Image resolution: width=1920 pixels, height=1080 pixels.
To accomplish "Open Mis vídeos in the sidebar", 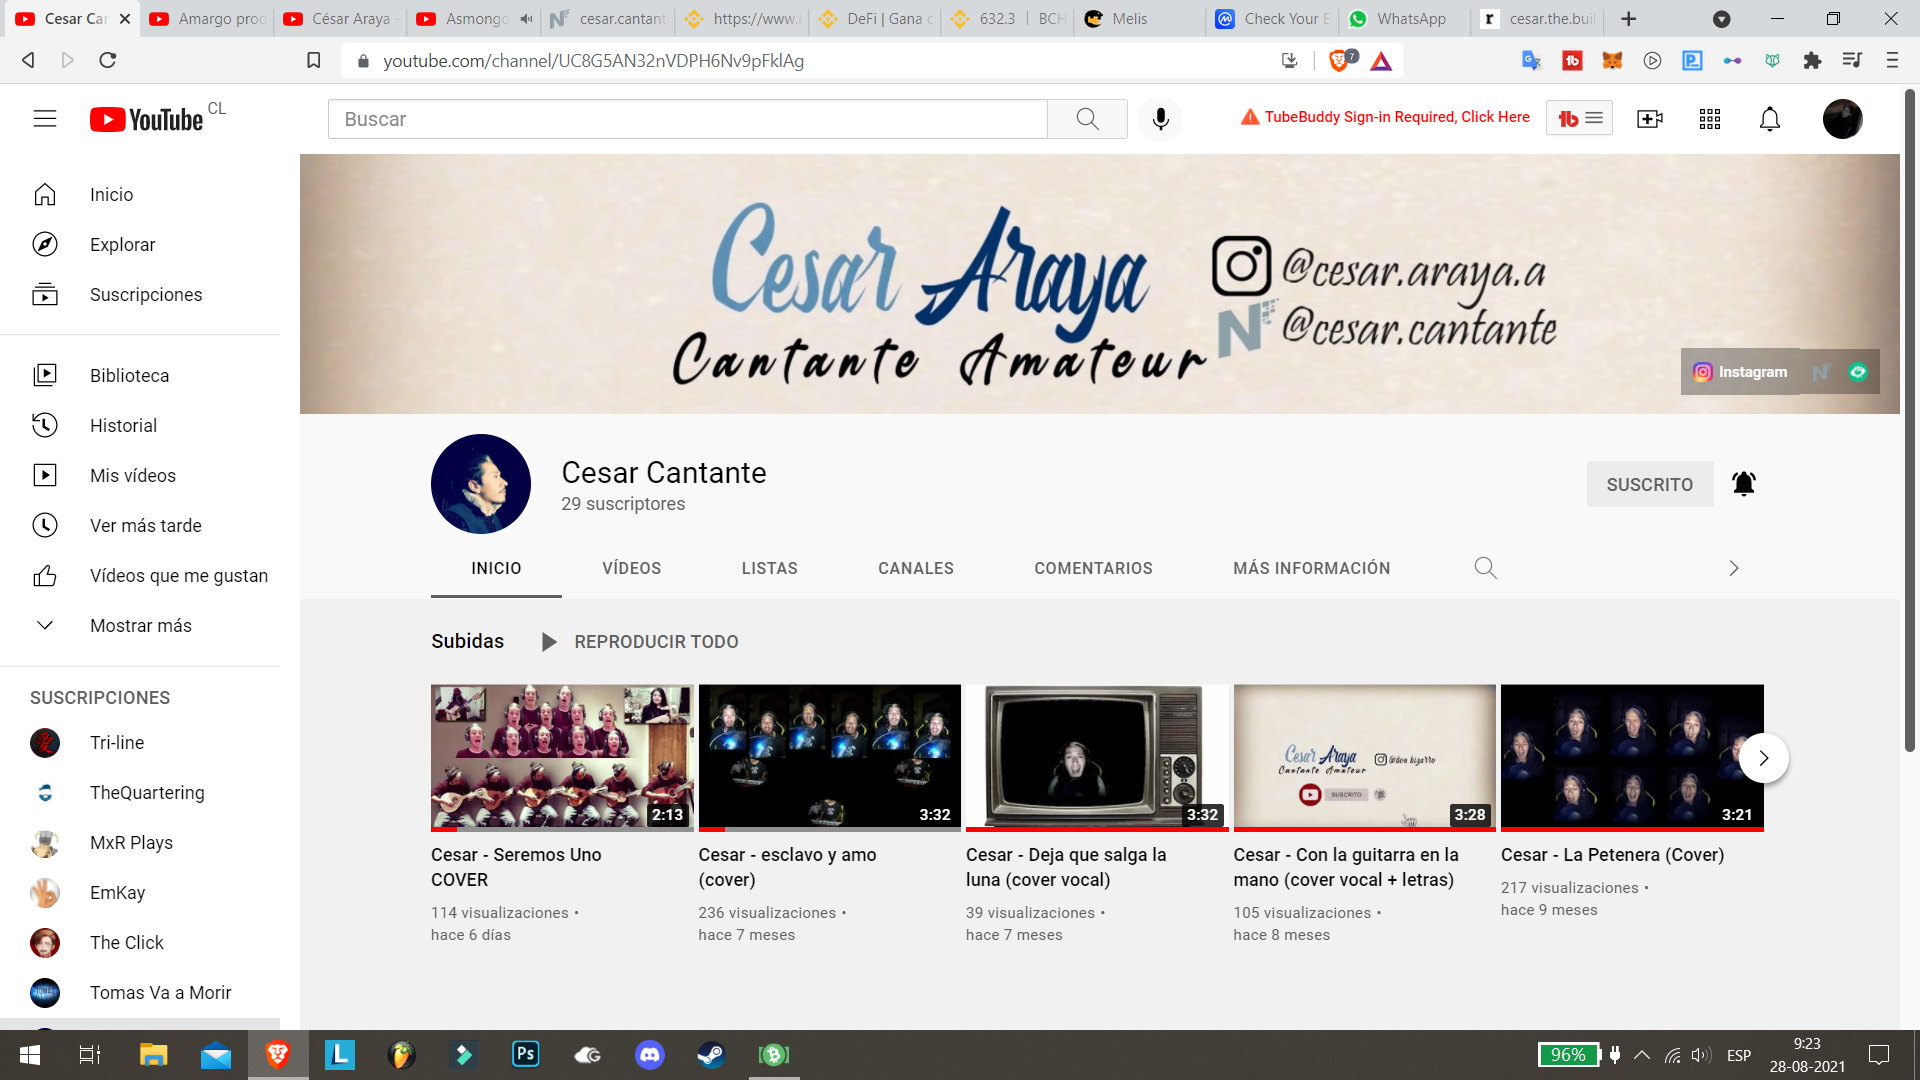I will coord(140,476).
